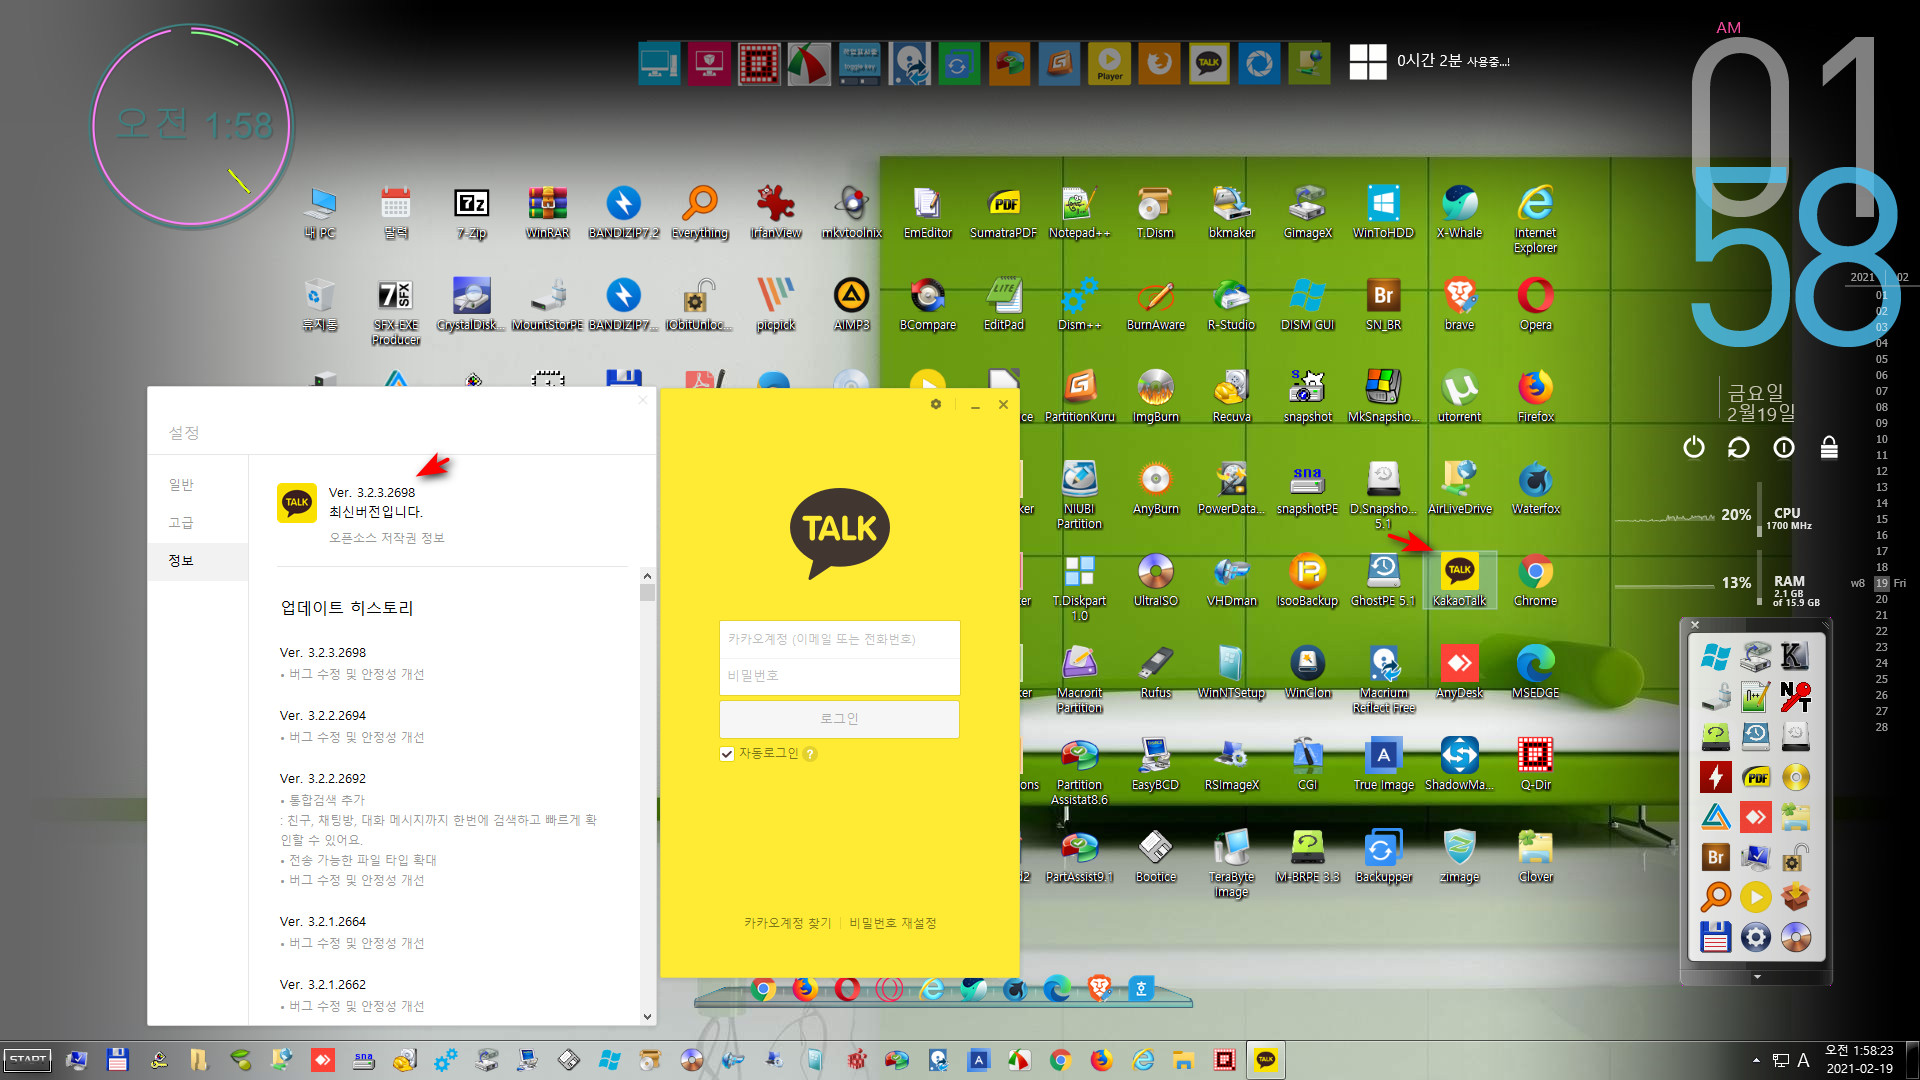Open the brave desktop icon
1920x1080 pixels.
(1459, 304)
